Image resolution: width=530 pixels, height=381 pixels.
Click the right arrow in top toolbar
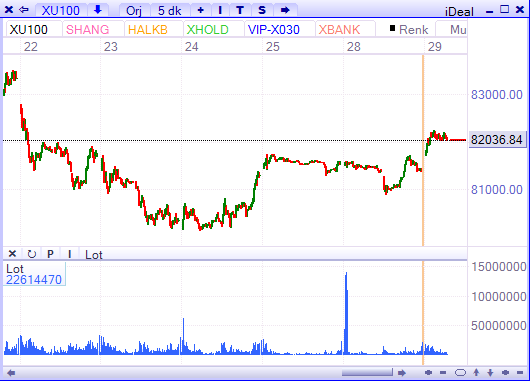tap(285, 10)
